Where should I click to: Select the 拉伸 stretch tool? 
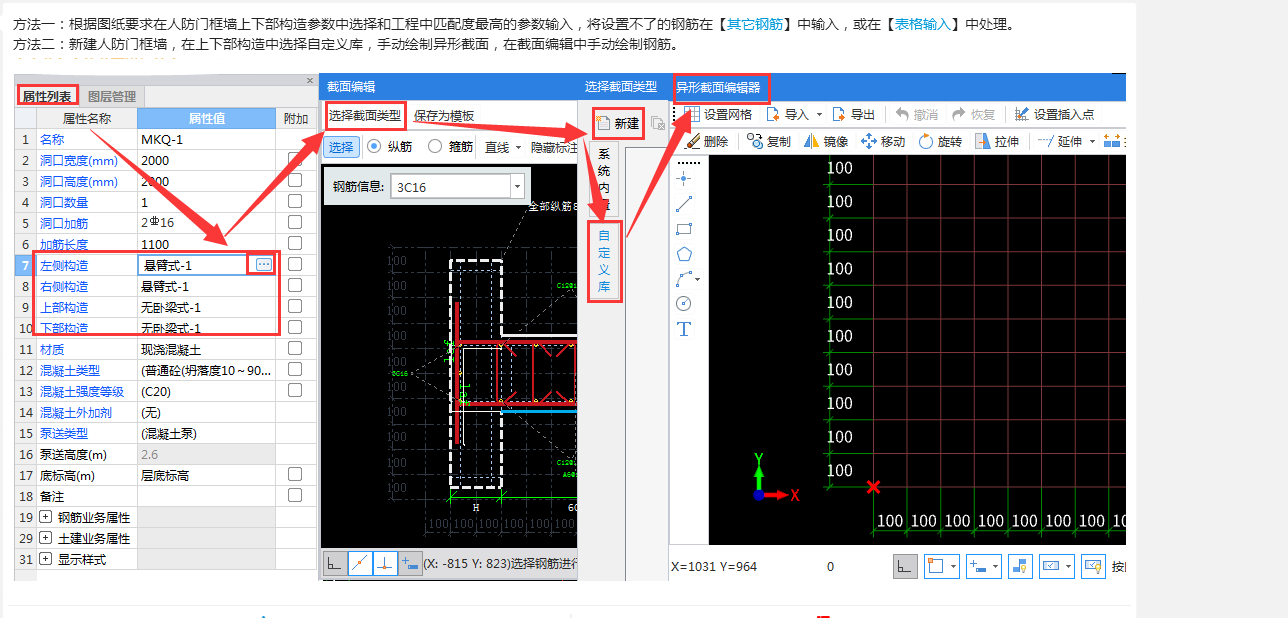[997, 142]
